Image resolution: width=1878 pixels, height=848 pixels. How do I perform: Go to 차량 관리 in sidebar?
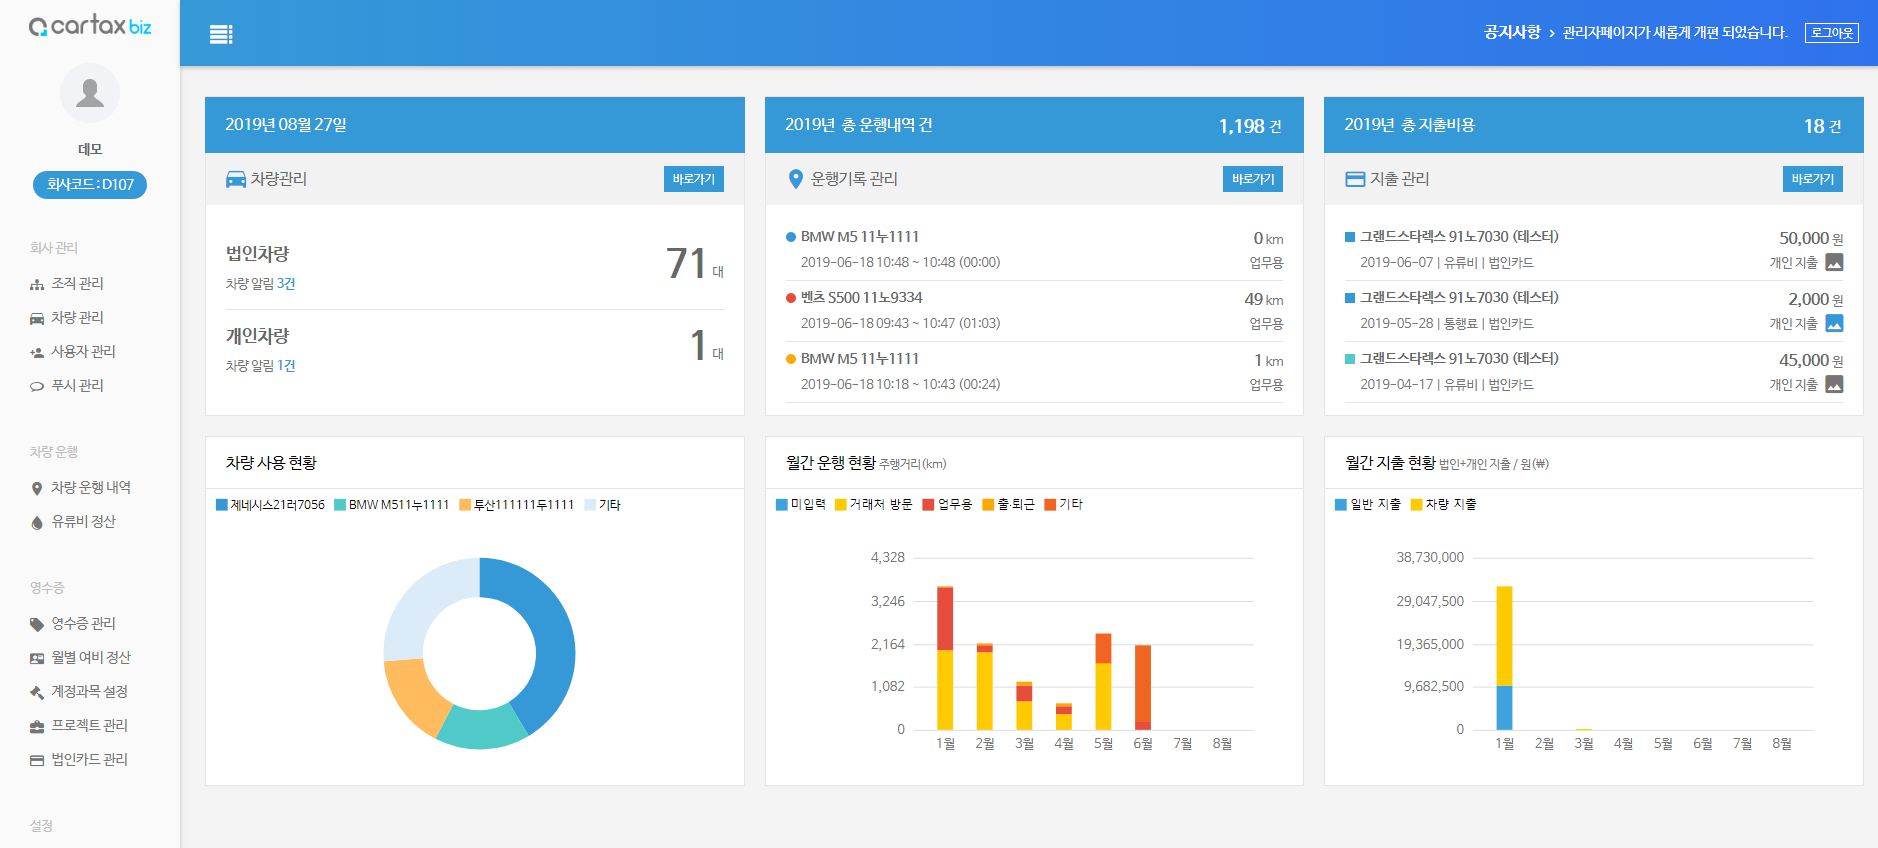point(77,318)
